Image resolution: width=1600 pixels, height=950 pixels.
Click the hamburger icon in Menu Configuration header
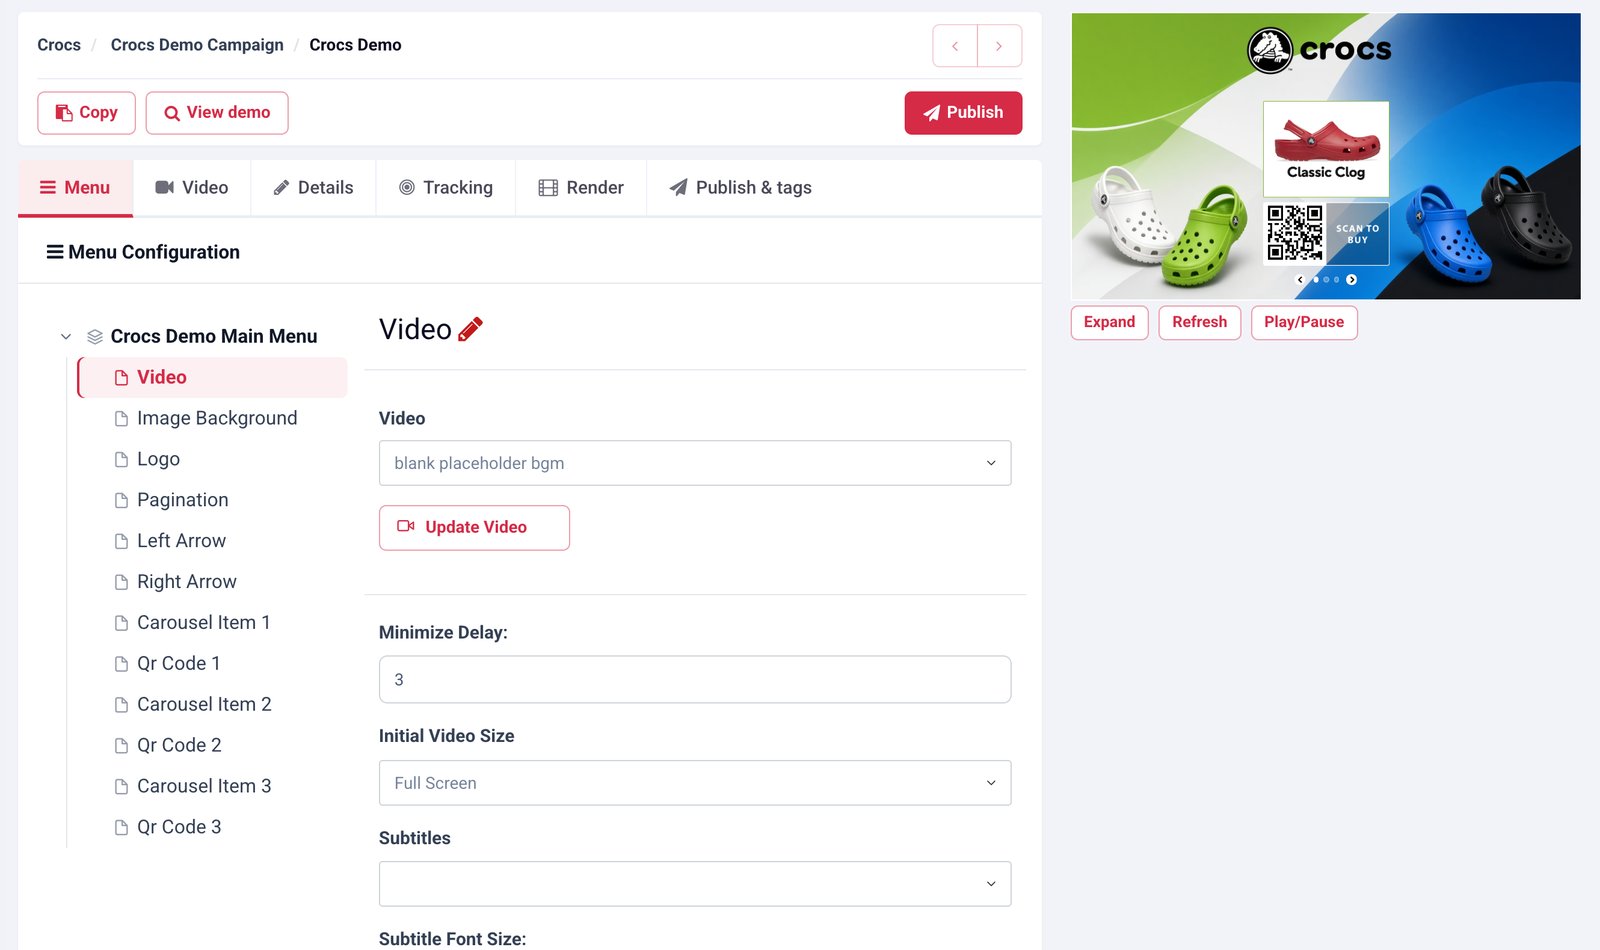pyautogui.click(x=55, y=252)
